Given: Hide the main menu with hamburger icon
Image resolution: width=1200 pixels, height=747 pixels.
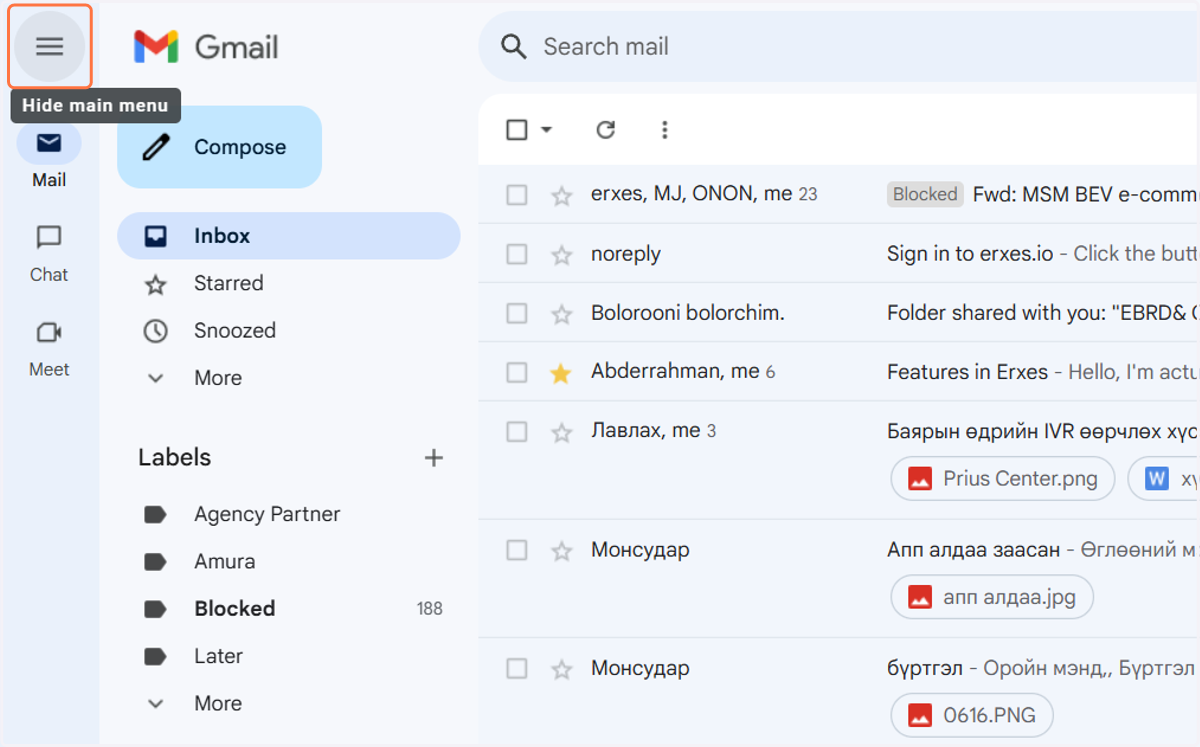Looking at the screenshot, I should (50, 46).
